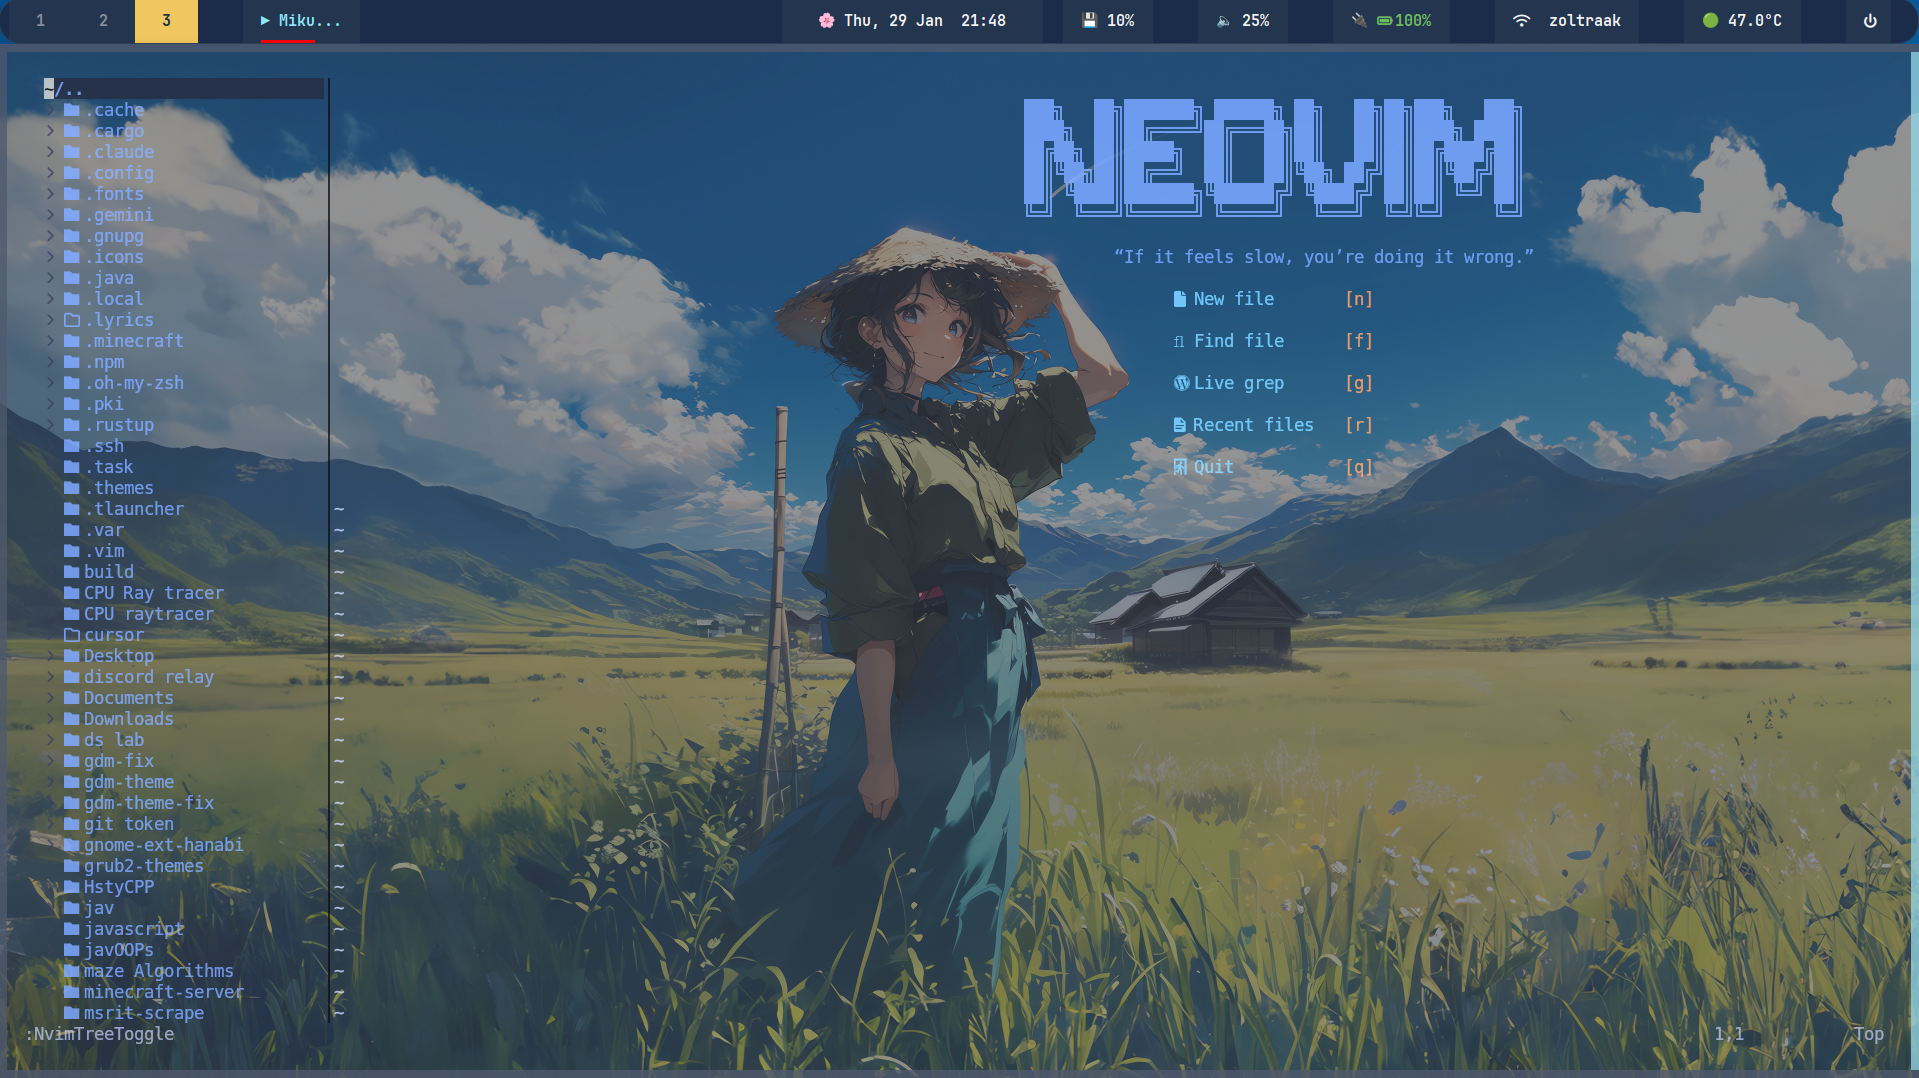Click the [f] shortcut key label
This screenshot has height=1078, width=1919.
coord(1359,341)
